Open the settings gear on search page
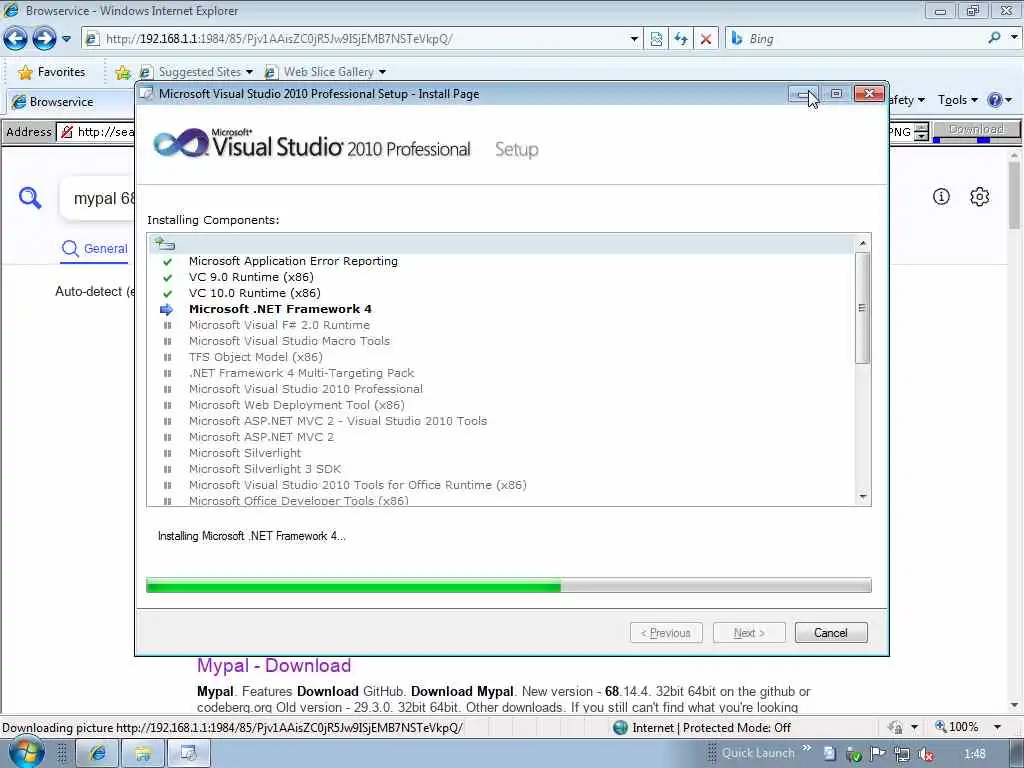The width and height of the screenshot is (1024, 768). click(979, 197)
